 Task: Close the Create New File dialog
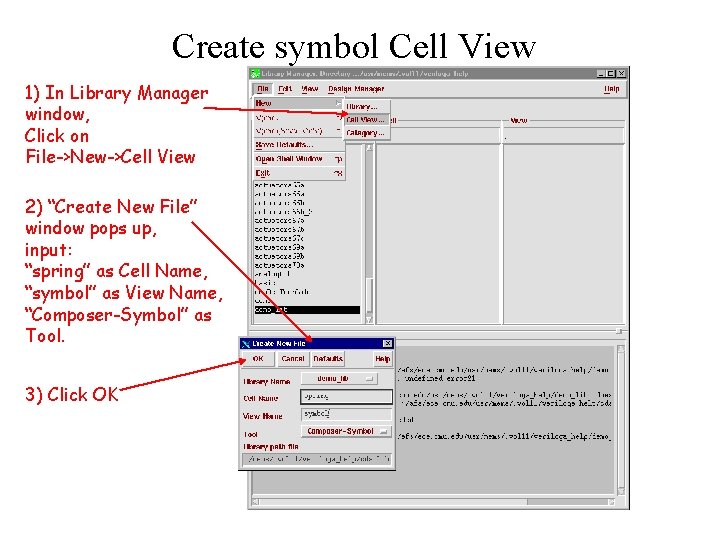388,343
